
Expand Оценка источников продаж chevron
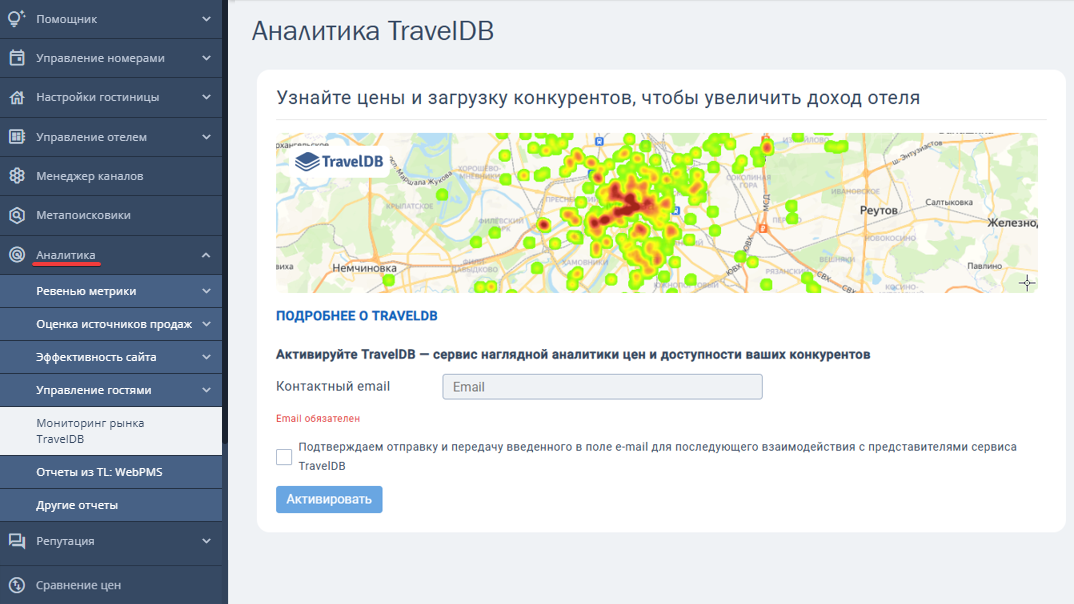click(x=206, y=324)
